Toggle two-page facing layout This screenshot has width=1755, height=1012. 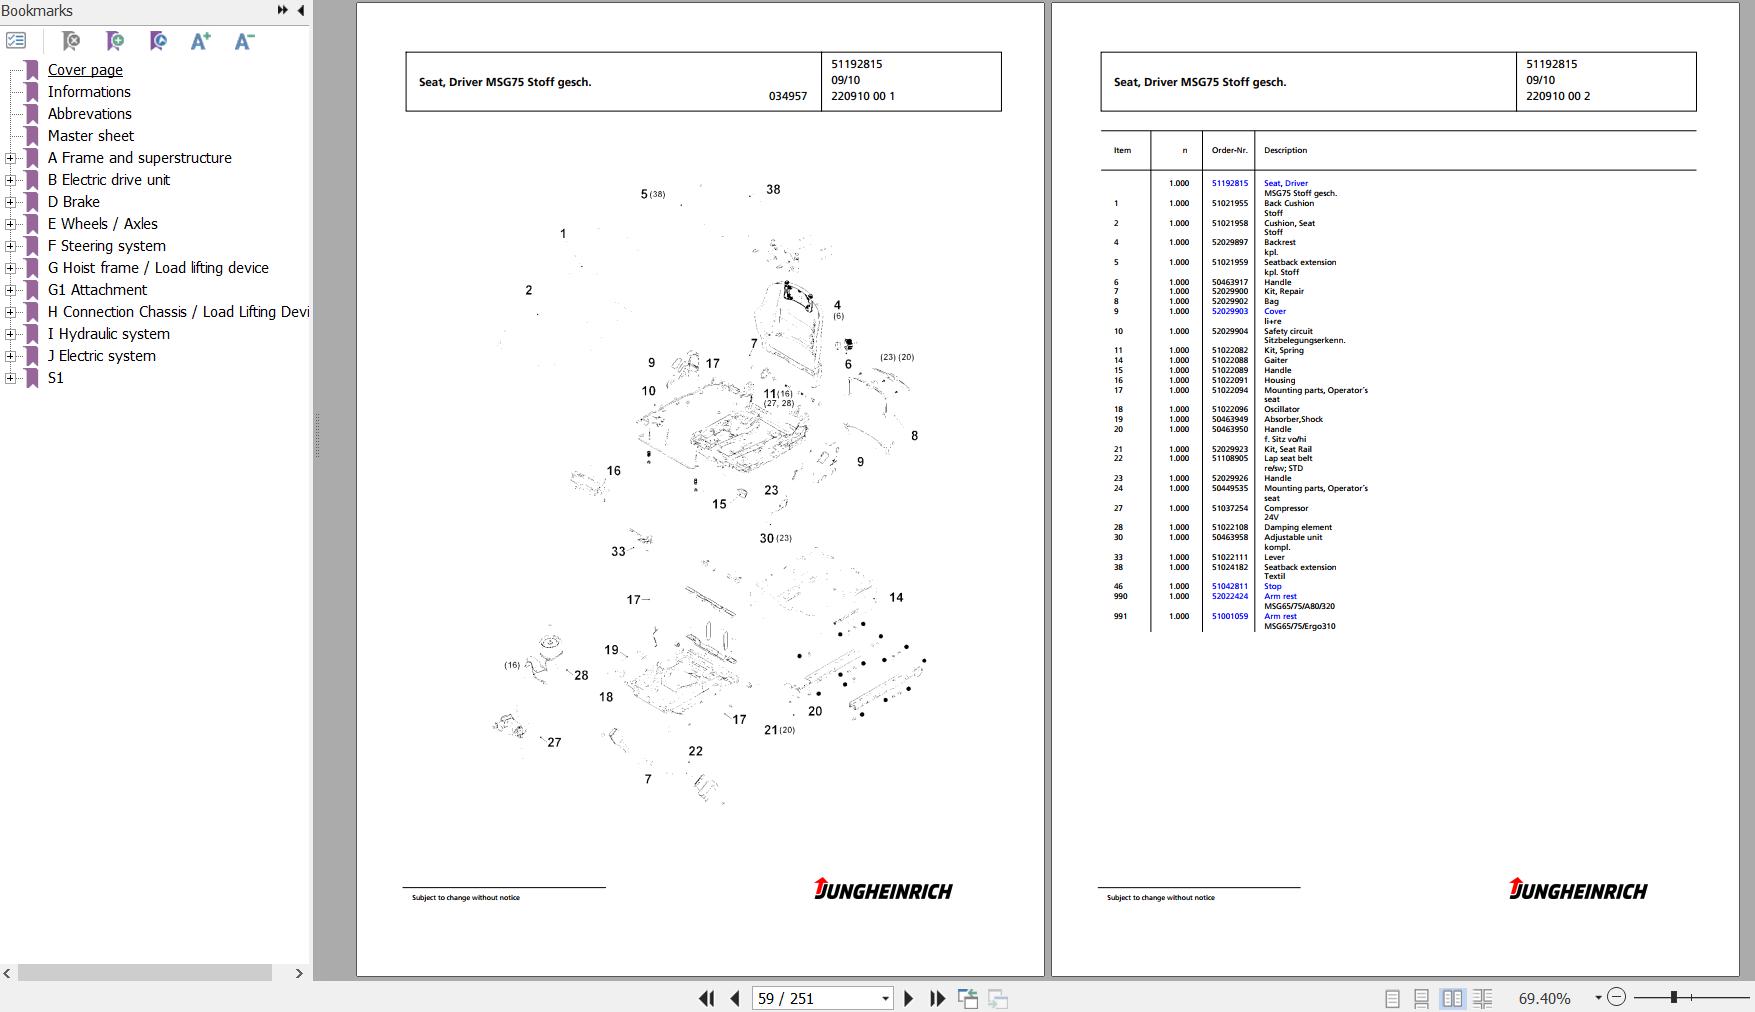(x=1452, y=998)
